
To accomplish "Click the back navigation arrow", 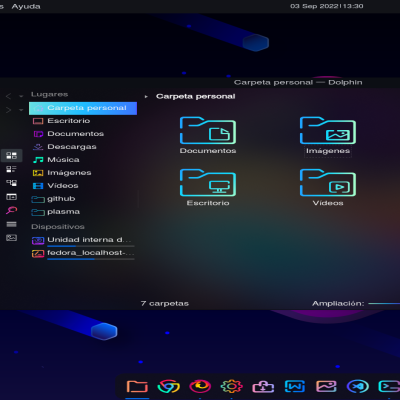I will (x=8, y=96).
